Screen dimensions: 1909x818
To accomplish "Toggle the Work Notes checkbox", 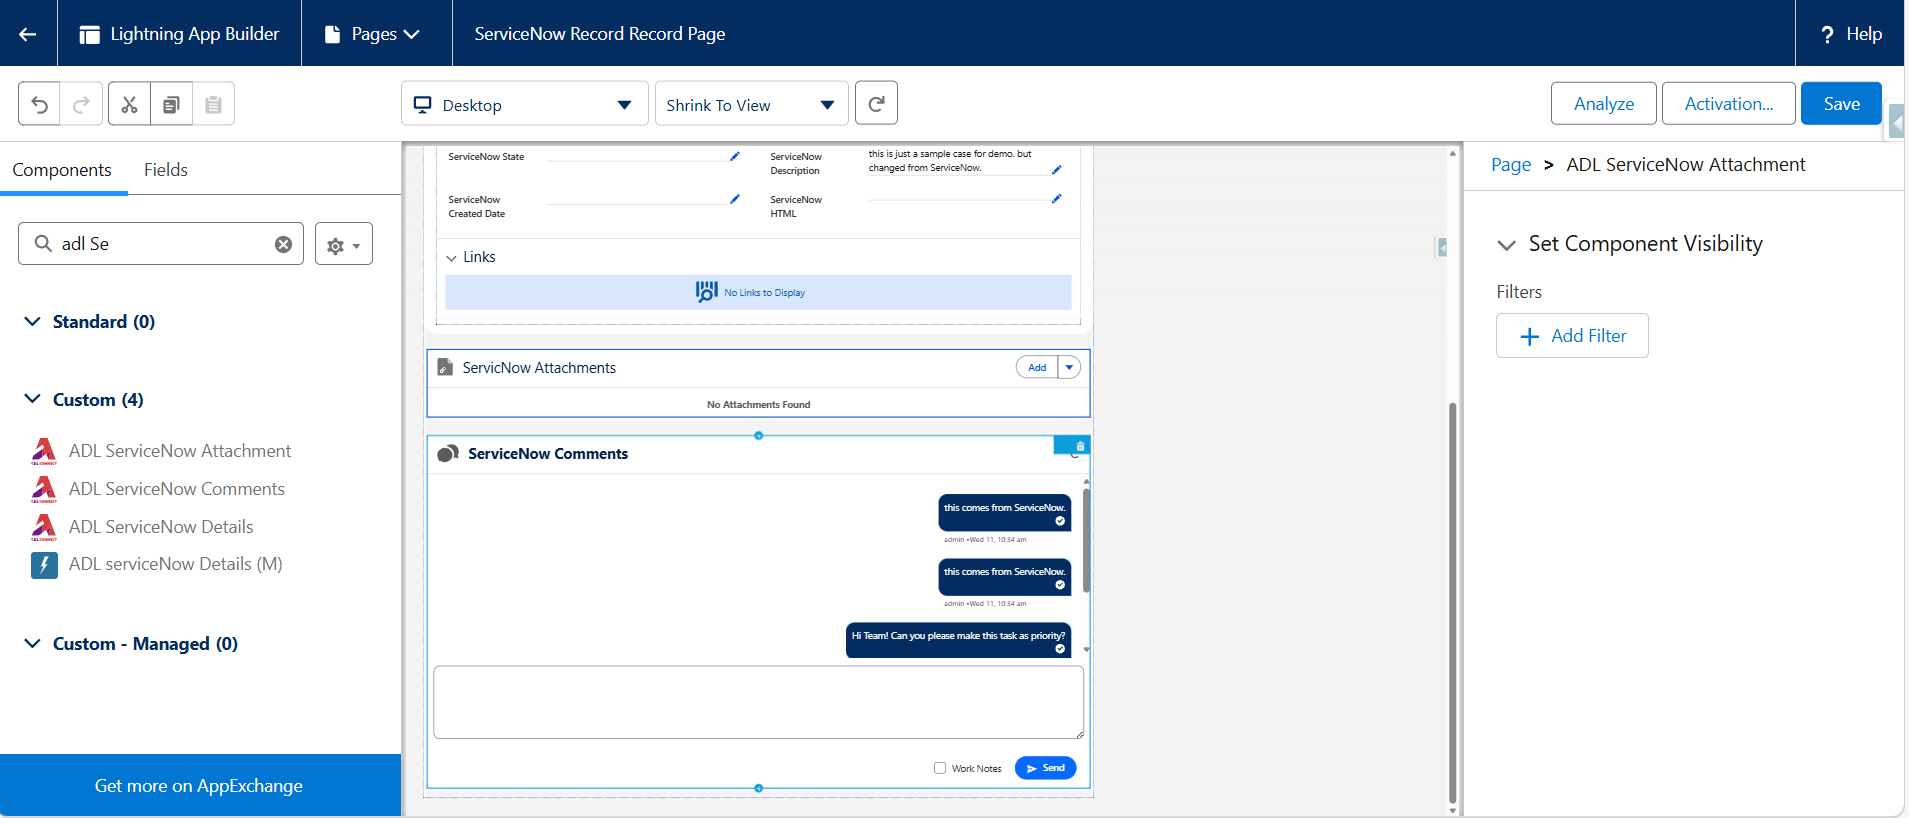I will [940, 768].
